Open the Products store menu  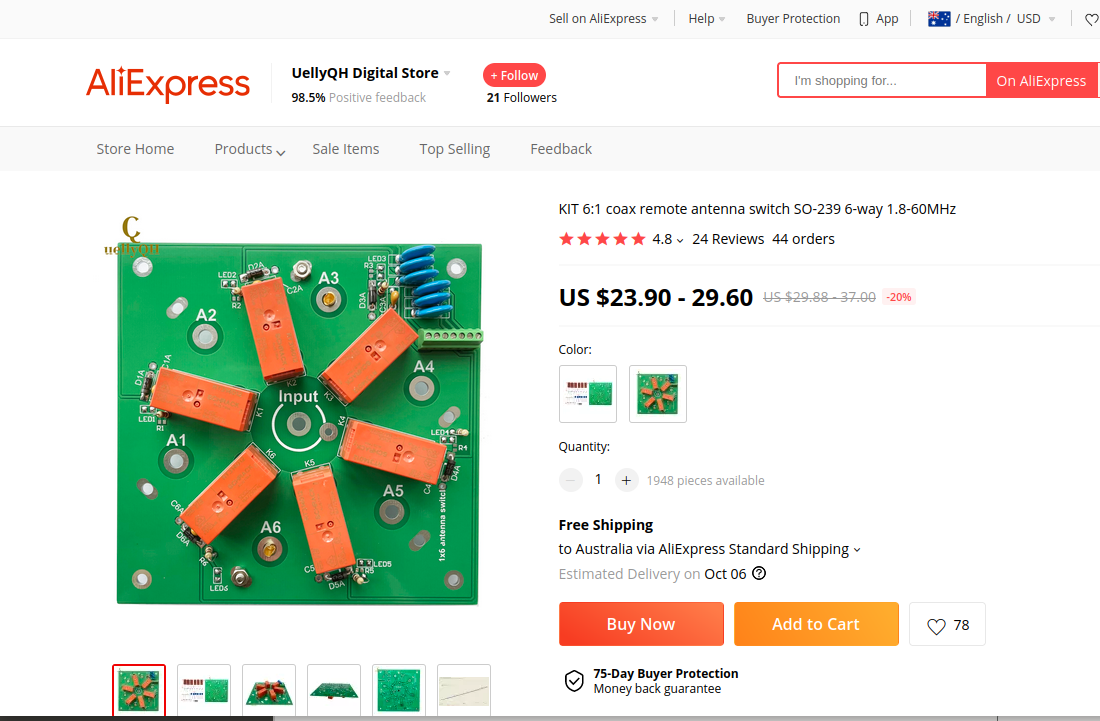coord(249,149)
